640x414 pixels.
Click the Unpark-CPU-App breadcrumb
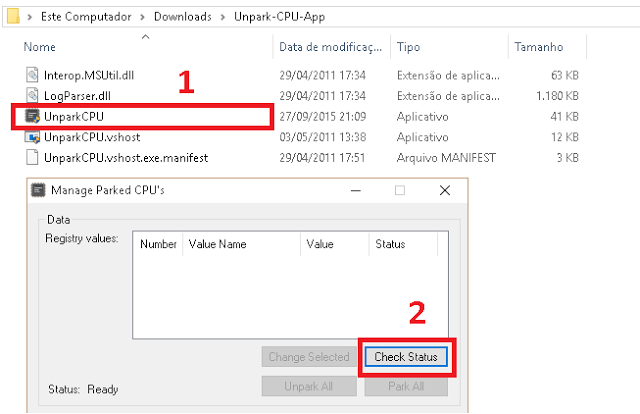(280, 17)
